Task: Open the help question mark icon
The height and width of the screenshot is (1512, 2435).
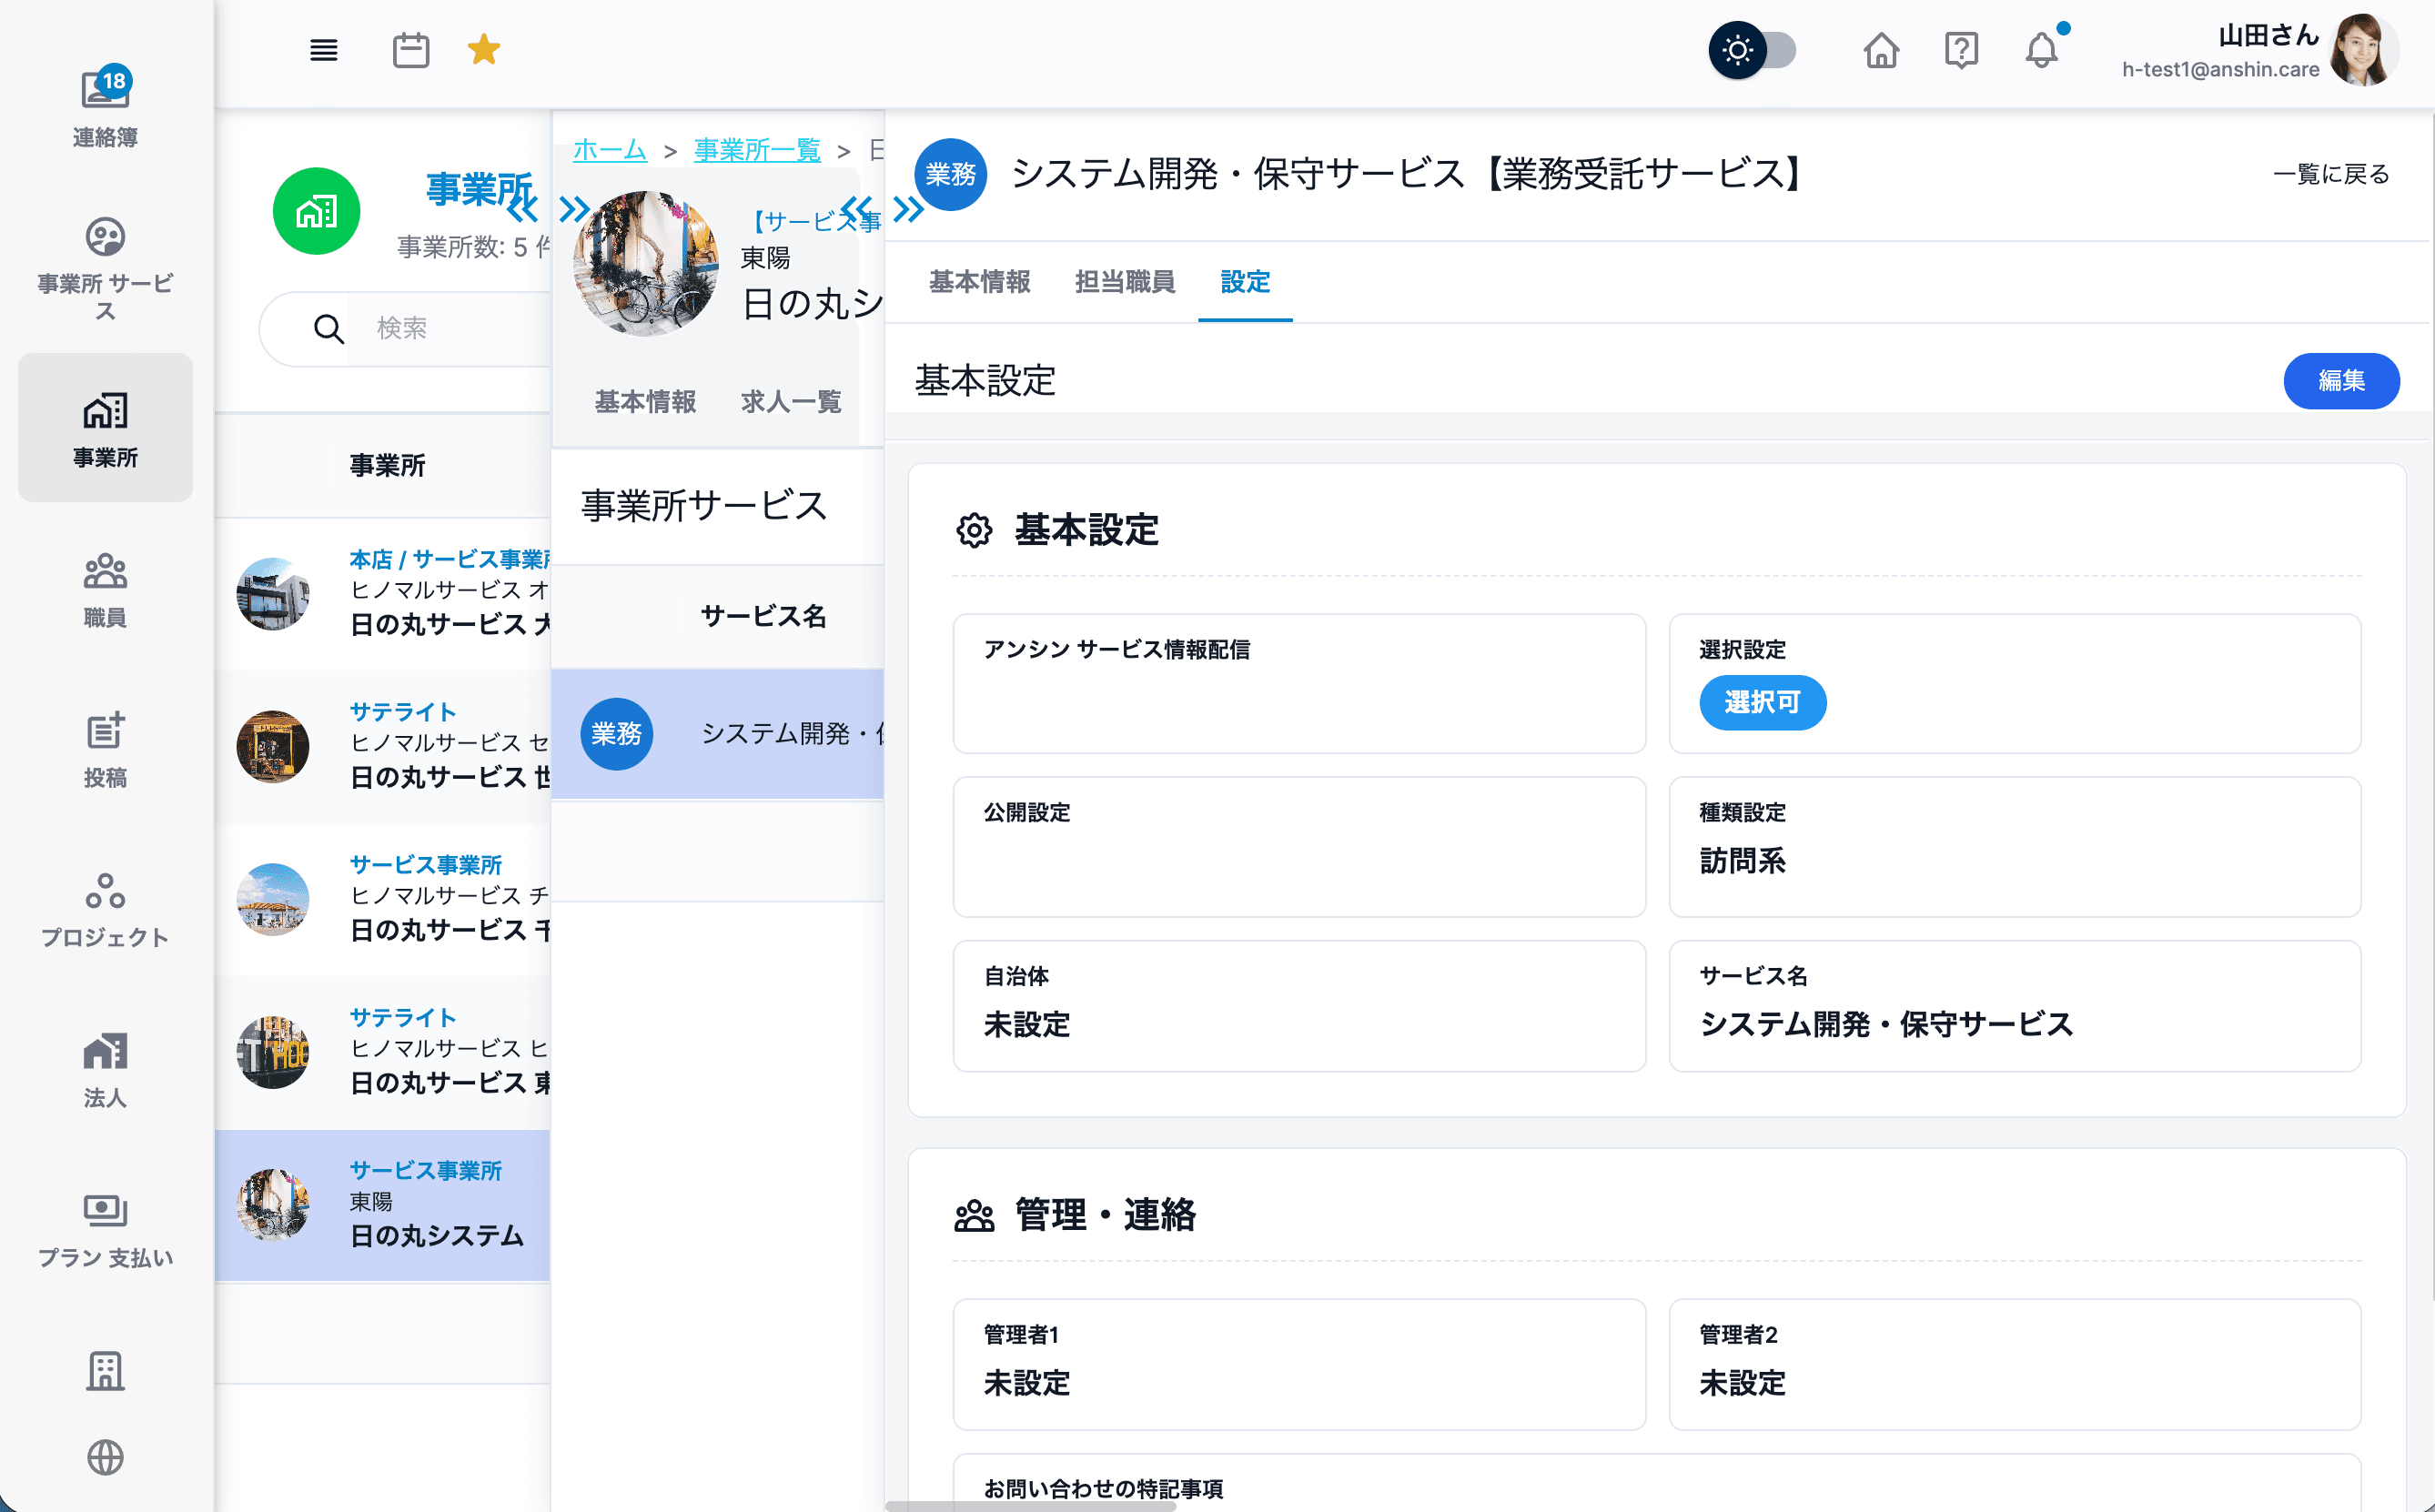Action: (1961, 50)
